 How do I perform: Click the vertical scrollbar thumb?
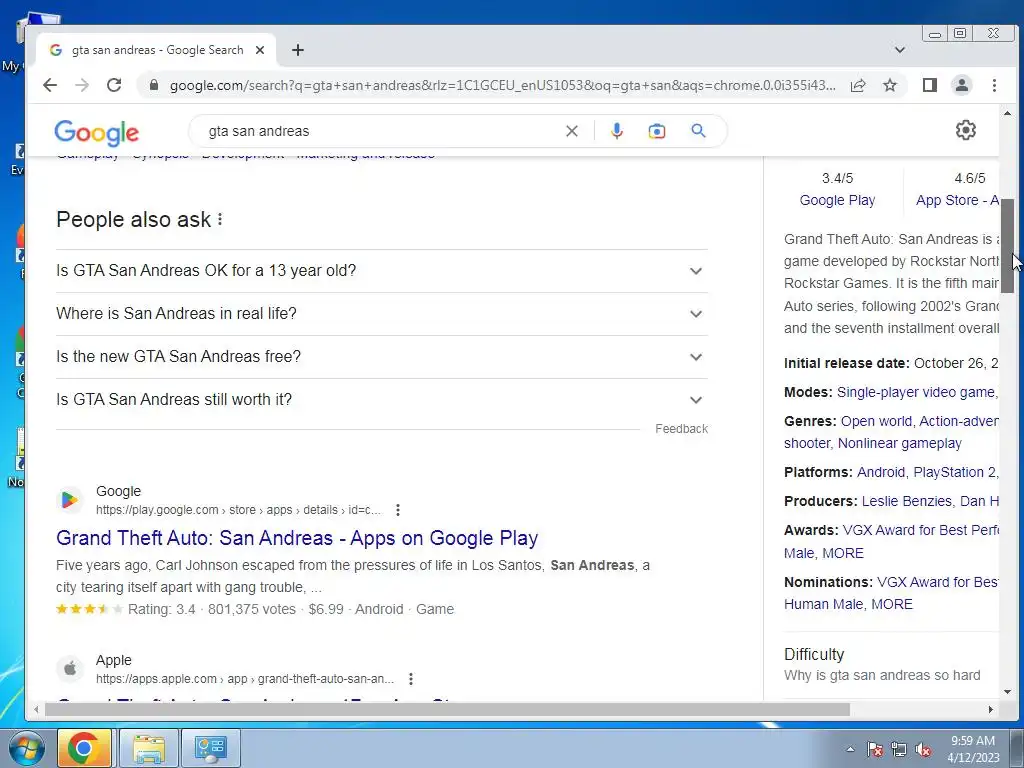click(1008, 246)
